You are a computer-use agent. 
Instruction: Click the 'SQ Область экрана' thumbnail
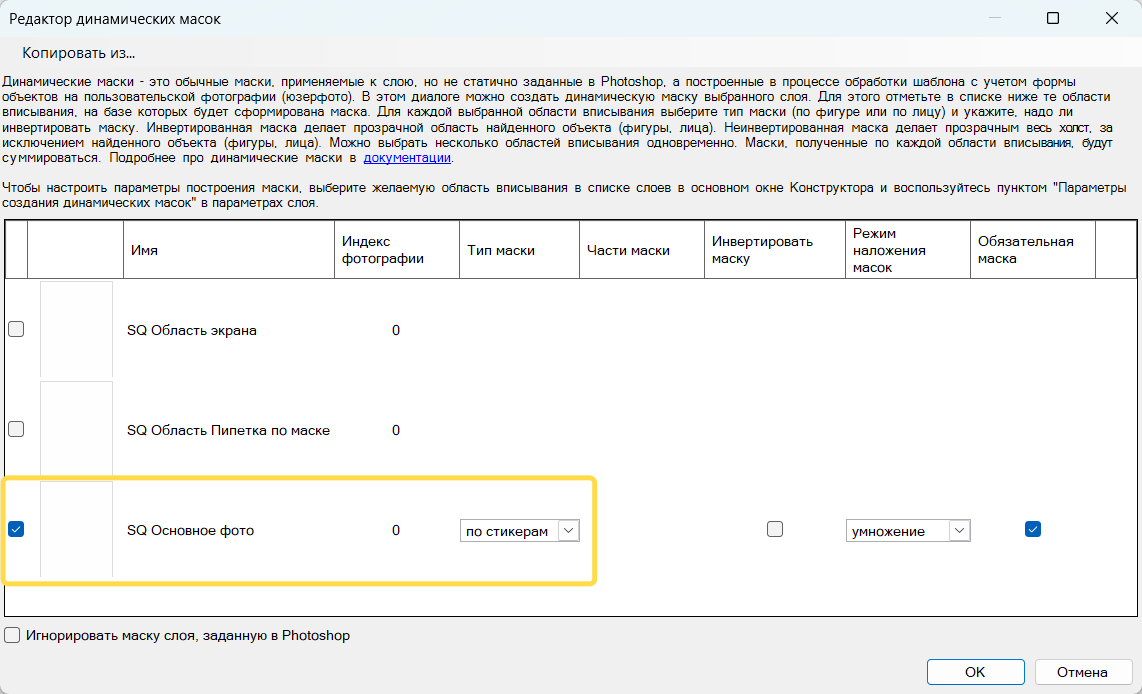pos(76,329)
